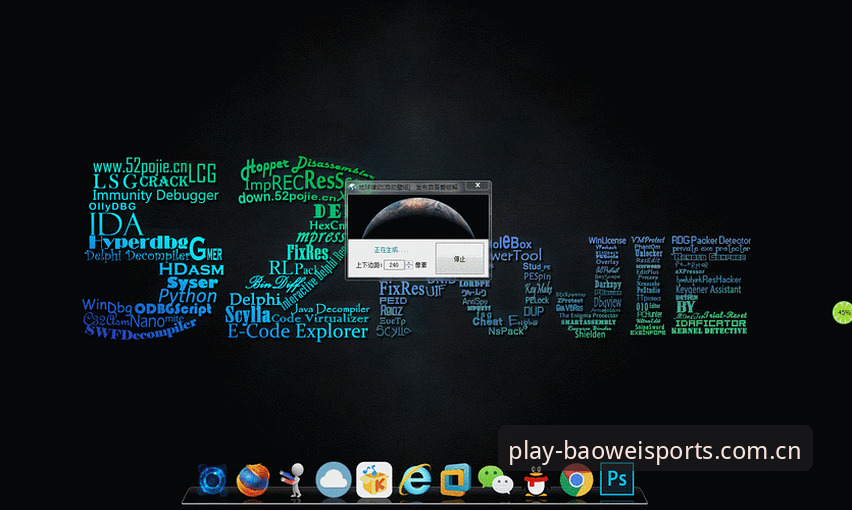Close the earth wallpaper dialog
852x510 pixels.
478,185
